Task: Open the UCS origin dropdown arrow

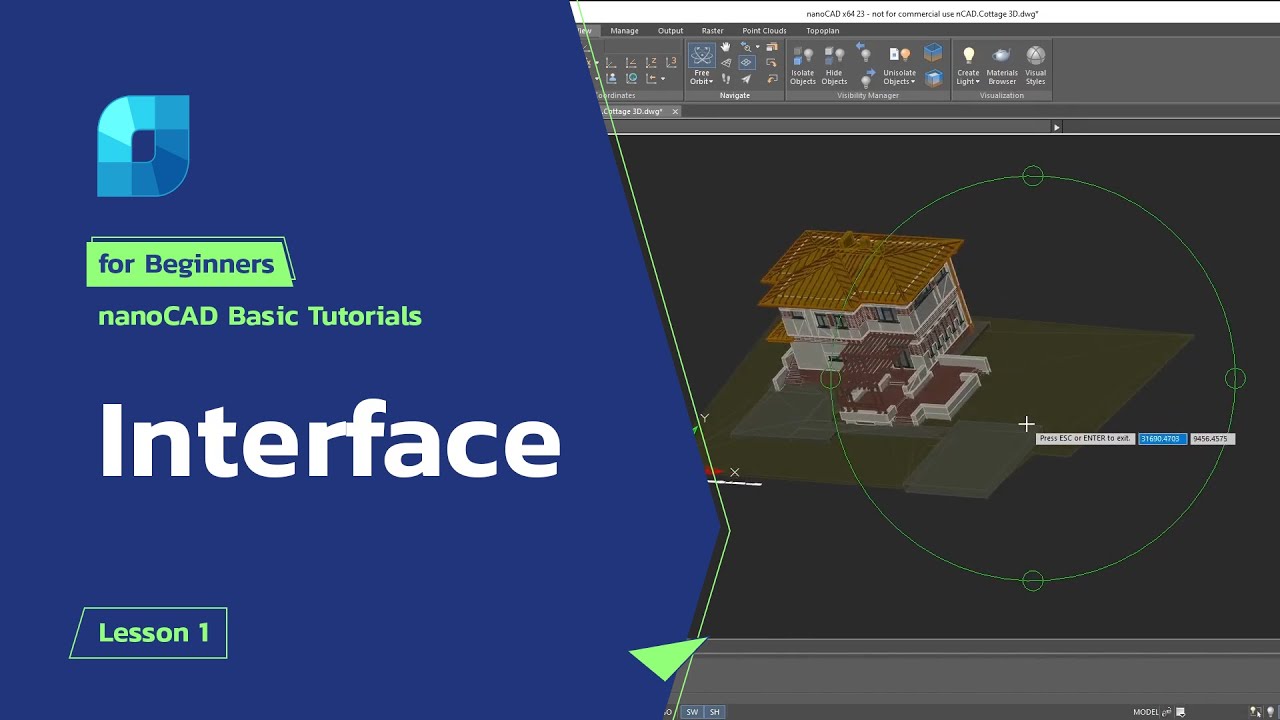Action: [662, 79]
